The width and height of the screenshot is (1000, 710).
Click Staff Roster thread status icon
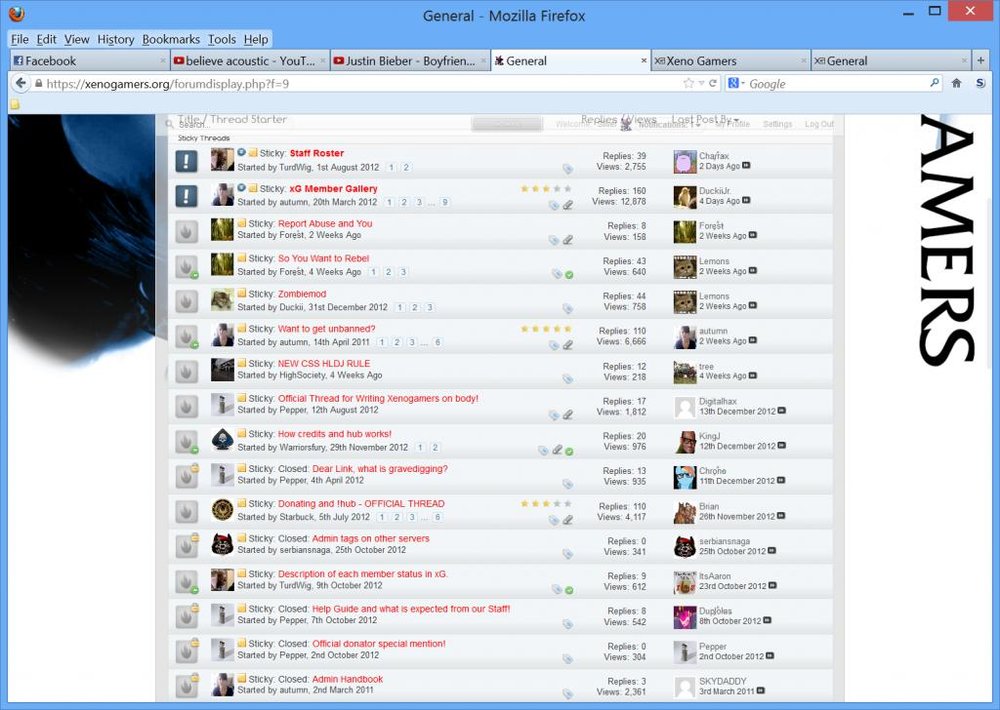pyautogui.click(x=186, y=161)
